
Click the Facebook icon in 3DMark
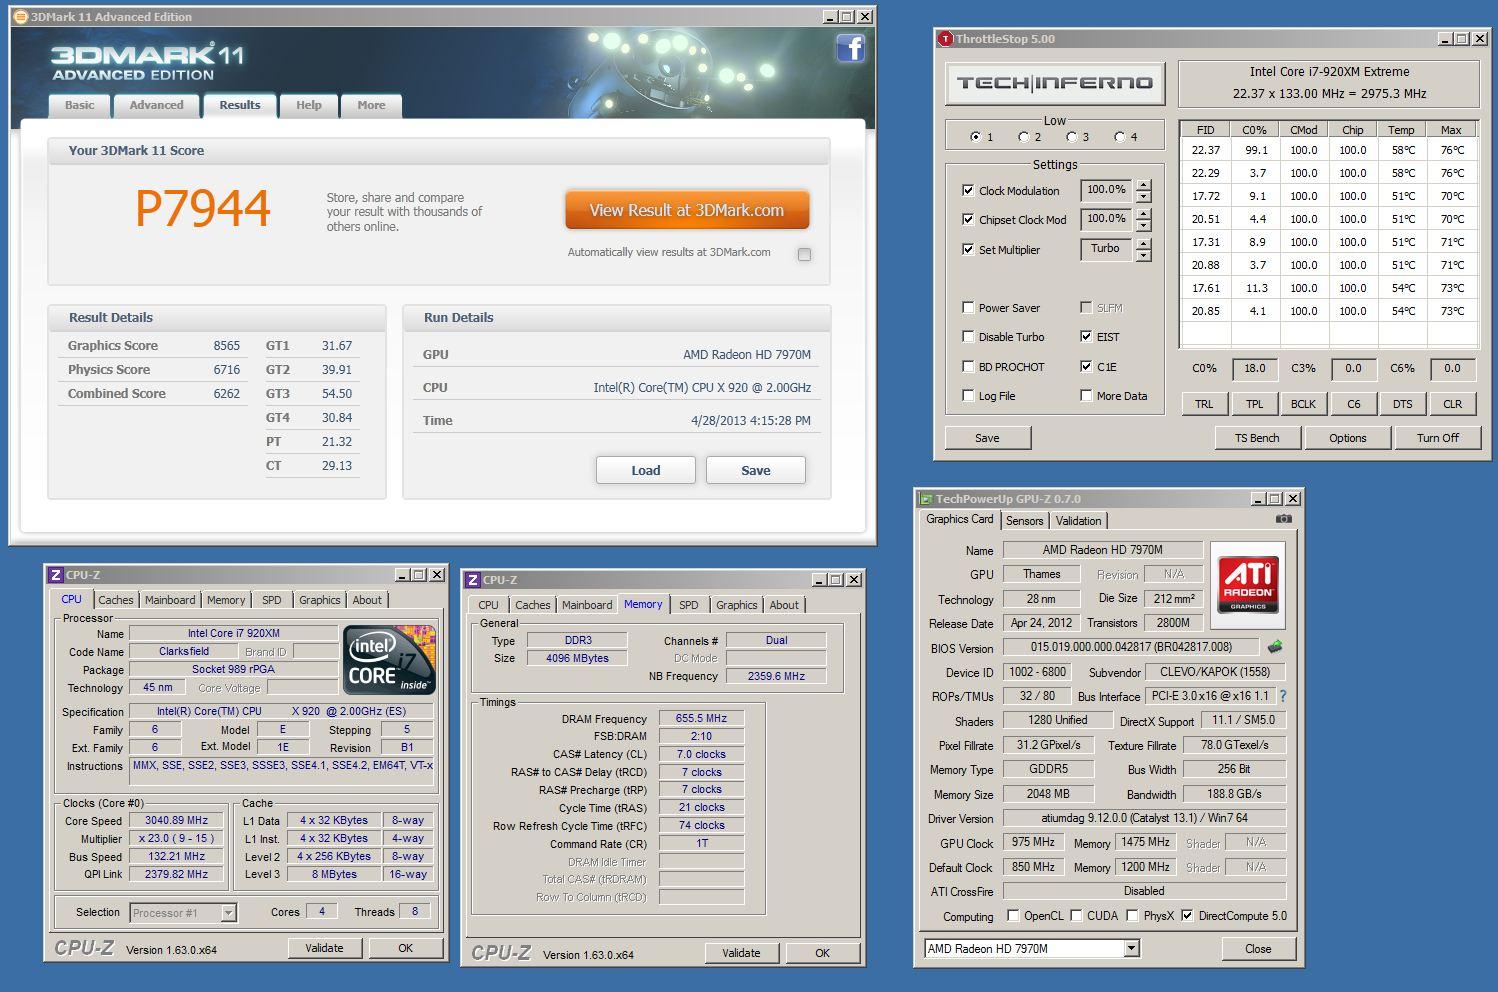coord(851,48)
